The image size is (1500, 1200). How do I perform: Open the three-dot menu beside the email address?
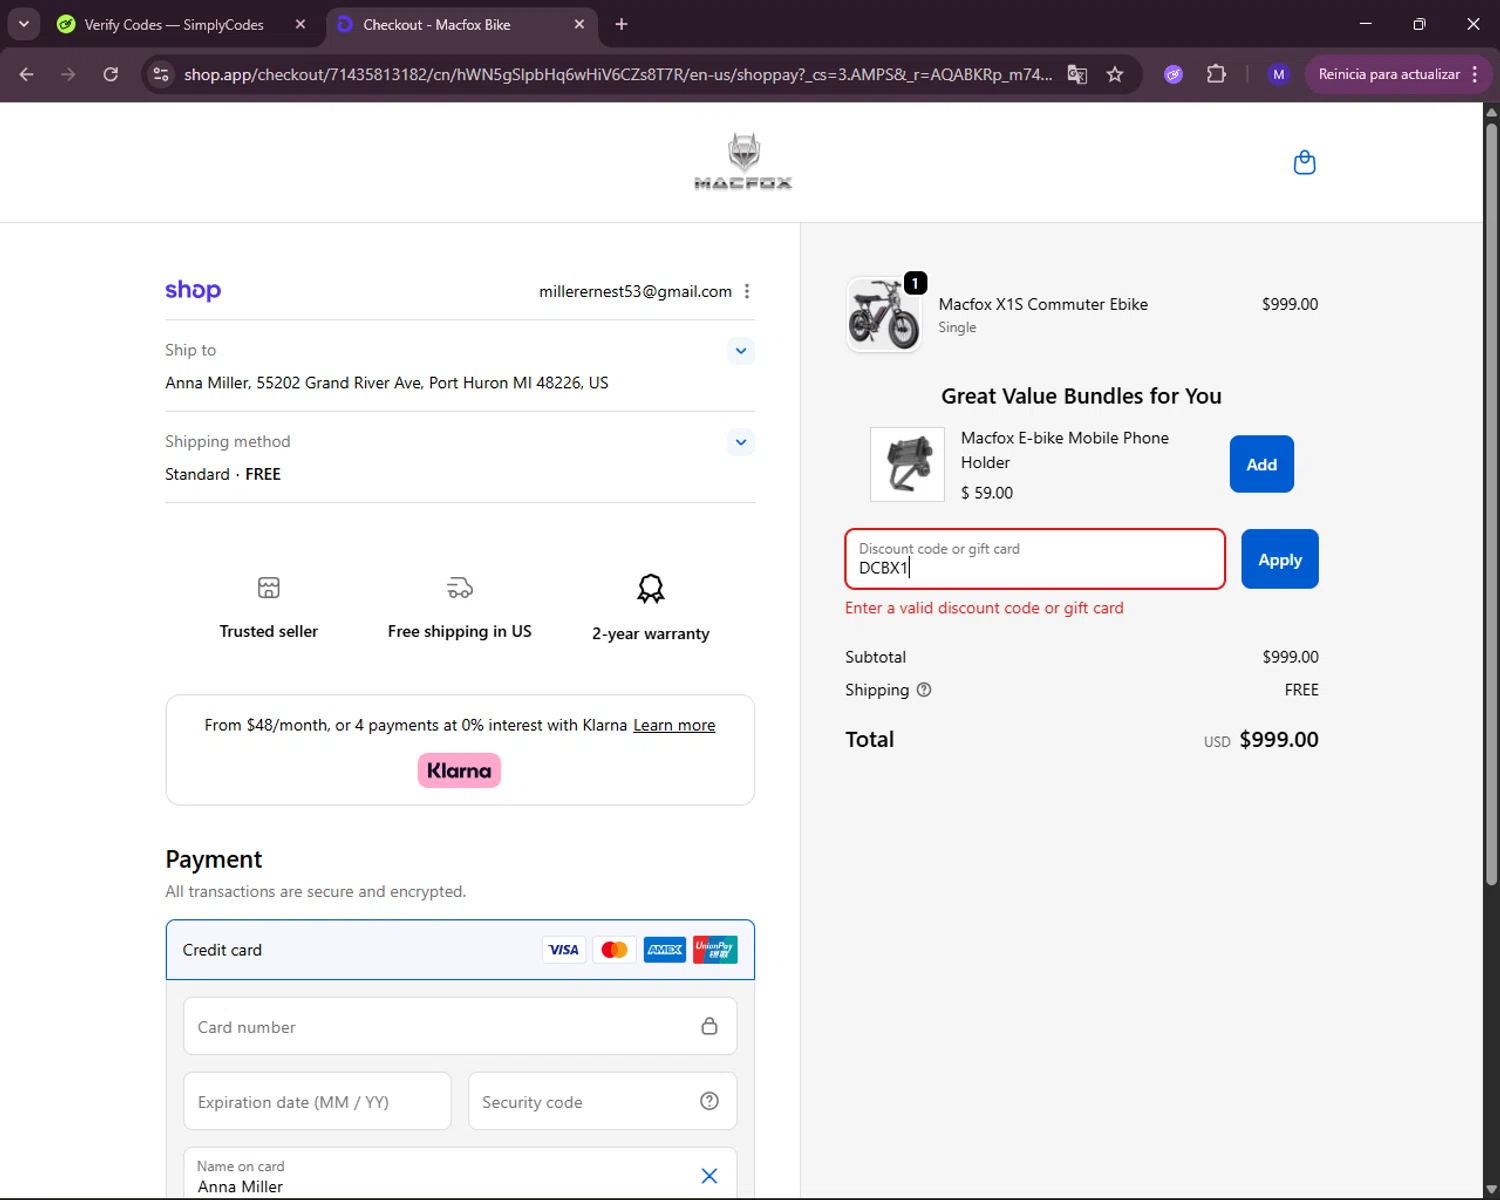pyautogui.click(x=747, y=291)
